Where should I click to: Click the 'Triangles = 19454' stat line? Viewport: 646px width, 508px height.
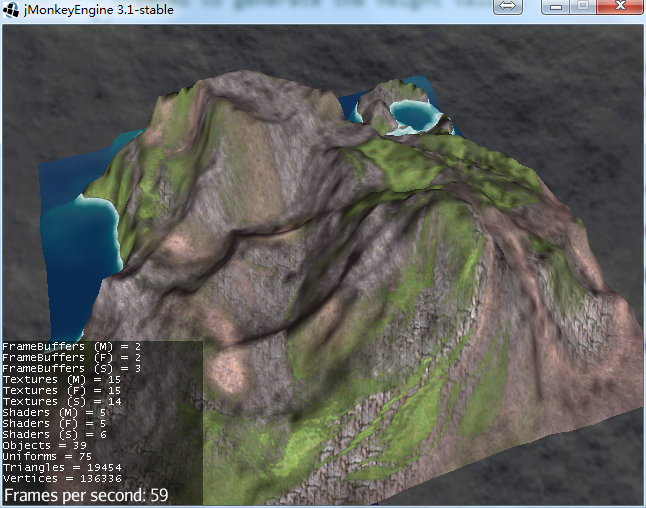coord(62,468)
